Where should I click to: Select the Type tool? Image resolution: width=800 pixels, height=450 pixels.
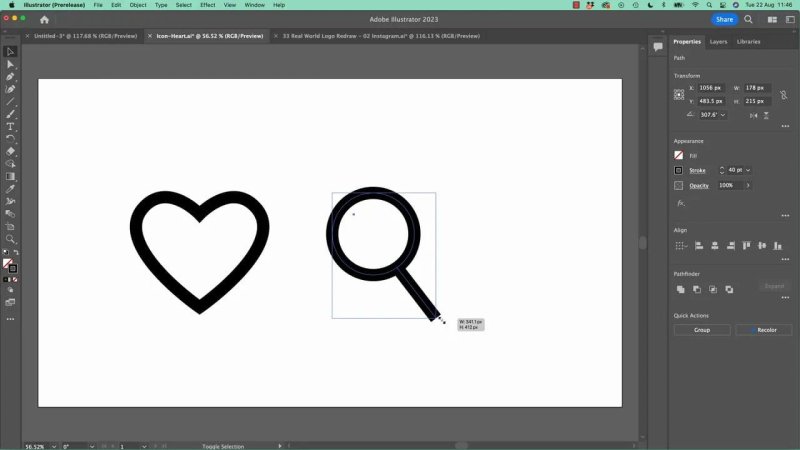pos(10,127)
